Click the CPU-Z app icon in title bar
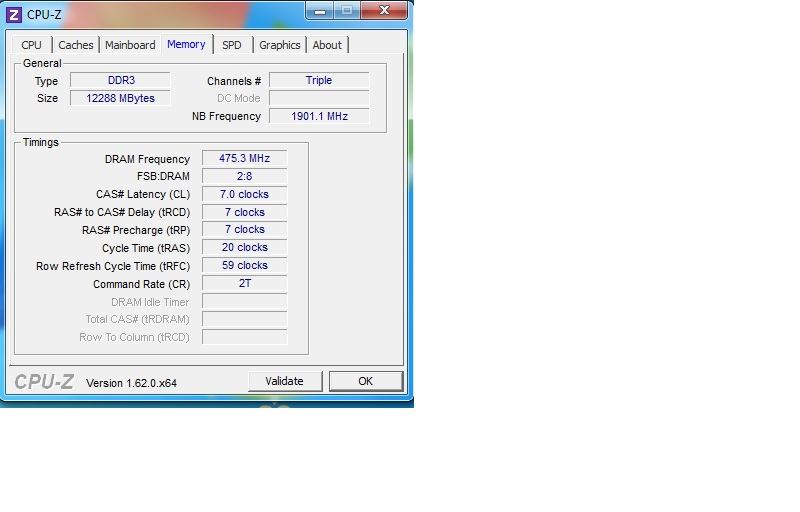The image size is (800, 512). coord(14,14)
